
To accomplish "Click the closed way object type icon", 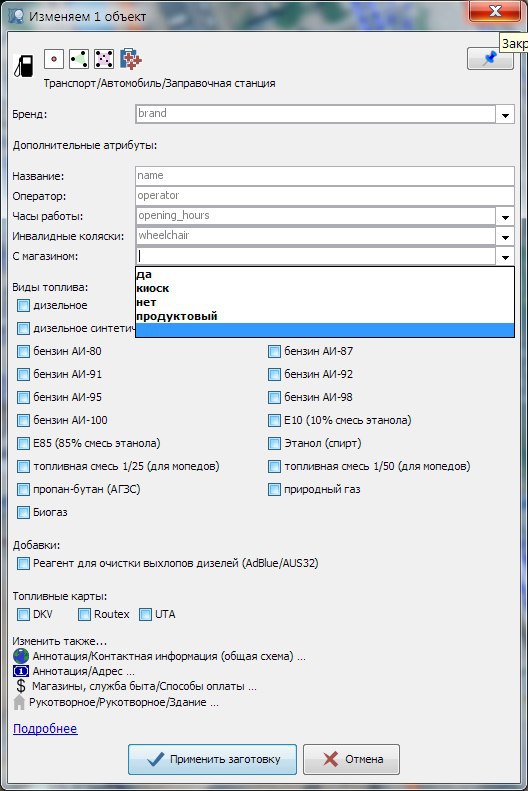I will tap(104, 59).
